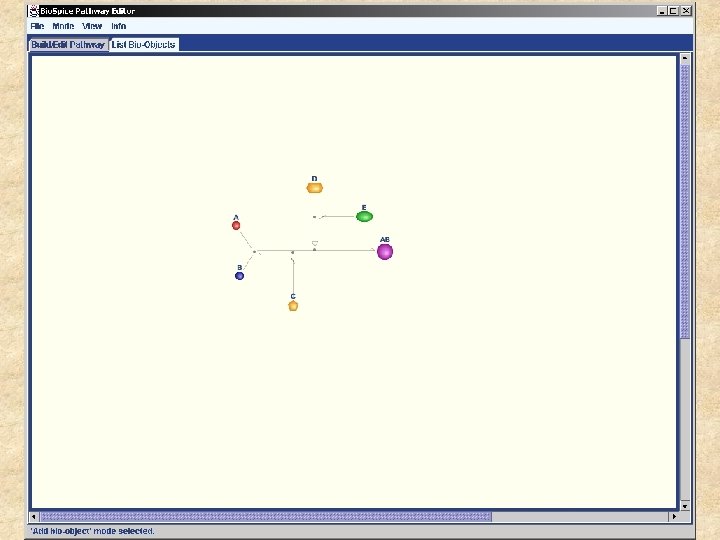The image size is (720, 540).
Task: Click the small triangle marker above the reaction line
Action: [x=315, y=243]
